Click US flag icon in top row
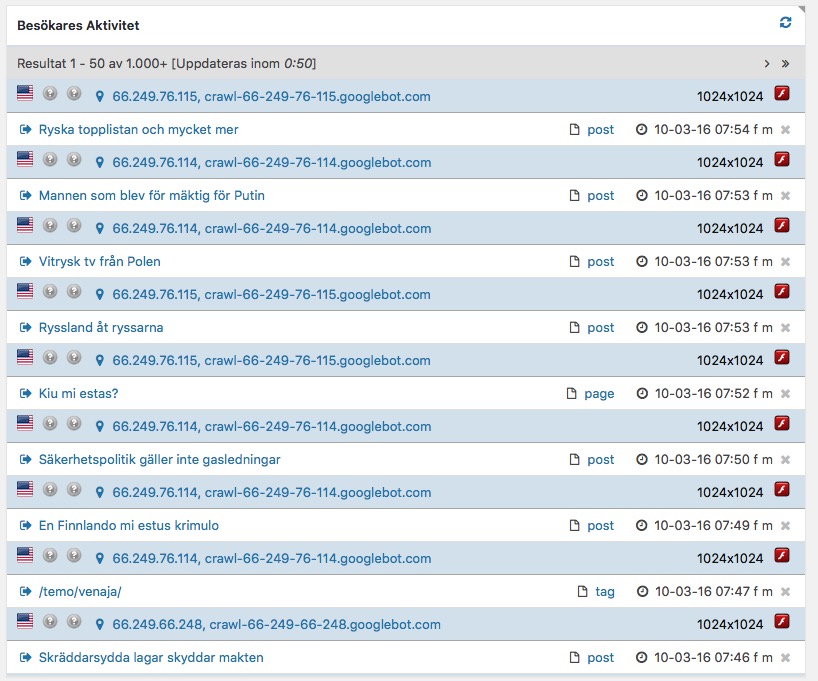The height and width of the screenshot is (681, 818). pos(25,93)
